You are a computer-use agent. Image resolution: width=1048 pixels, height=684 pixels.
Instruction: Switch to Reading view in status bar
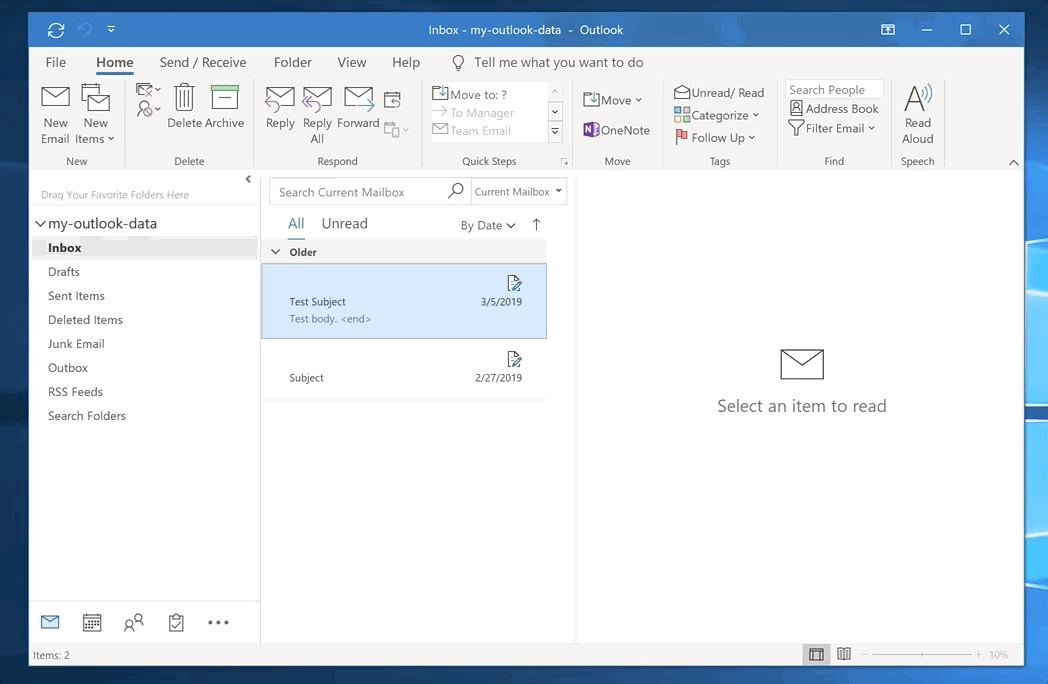coord(844,654)
